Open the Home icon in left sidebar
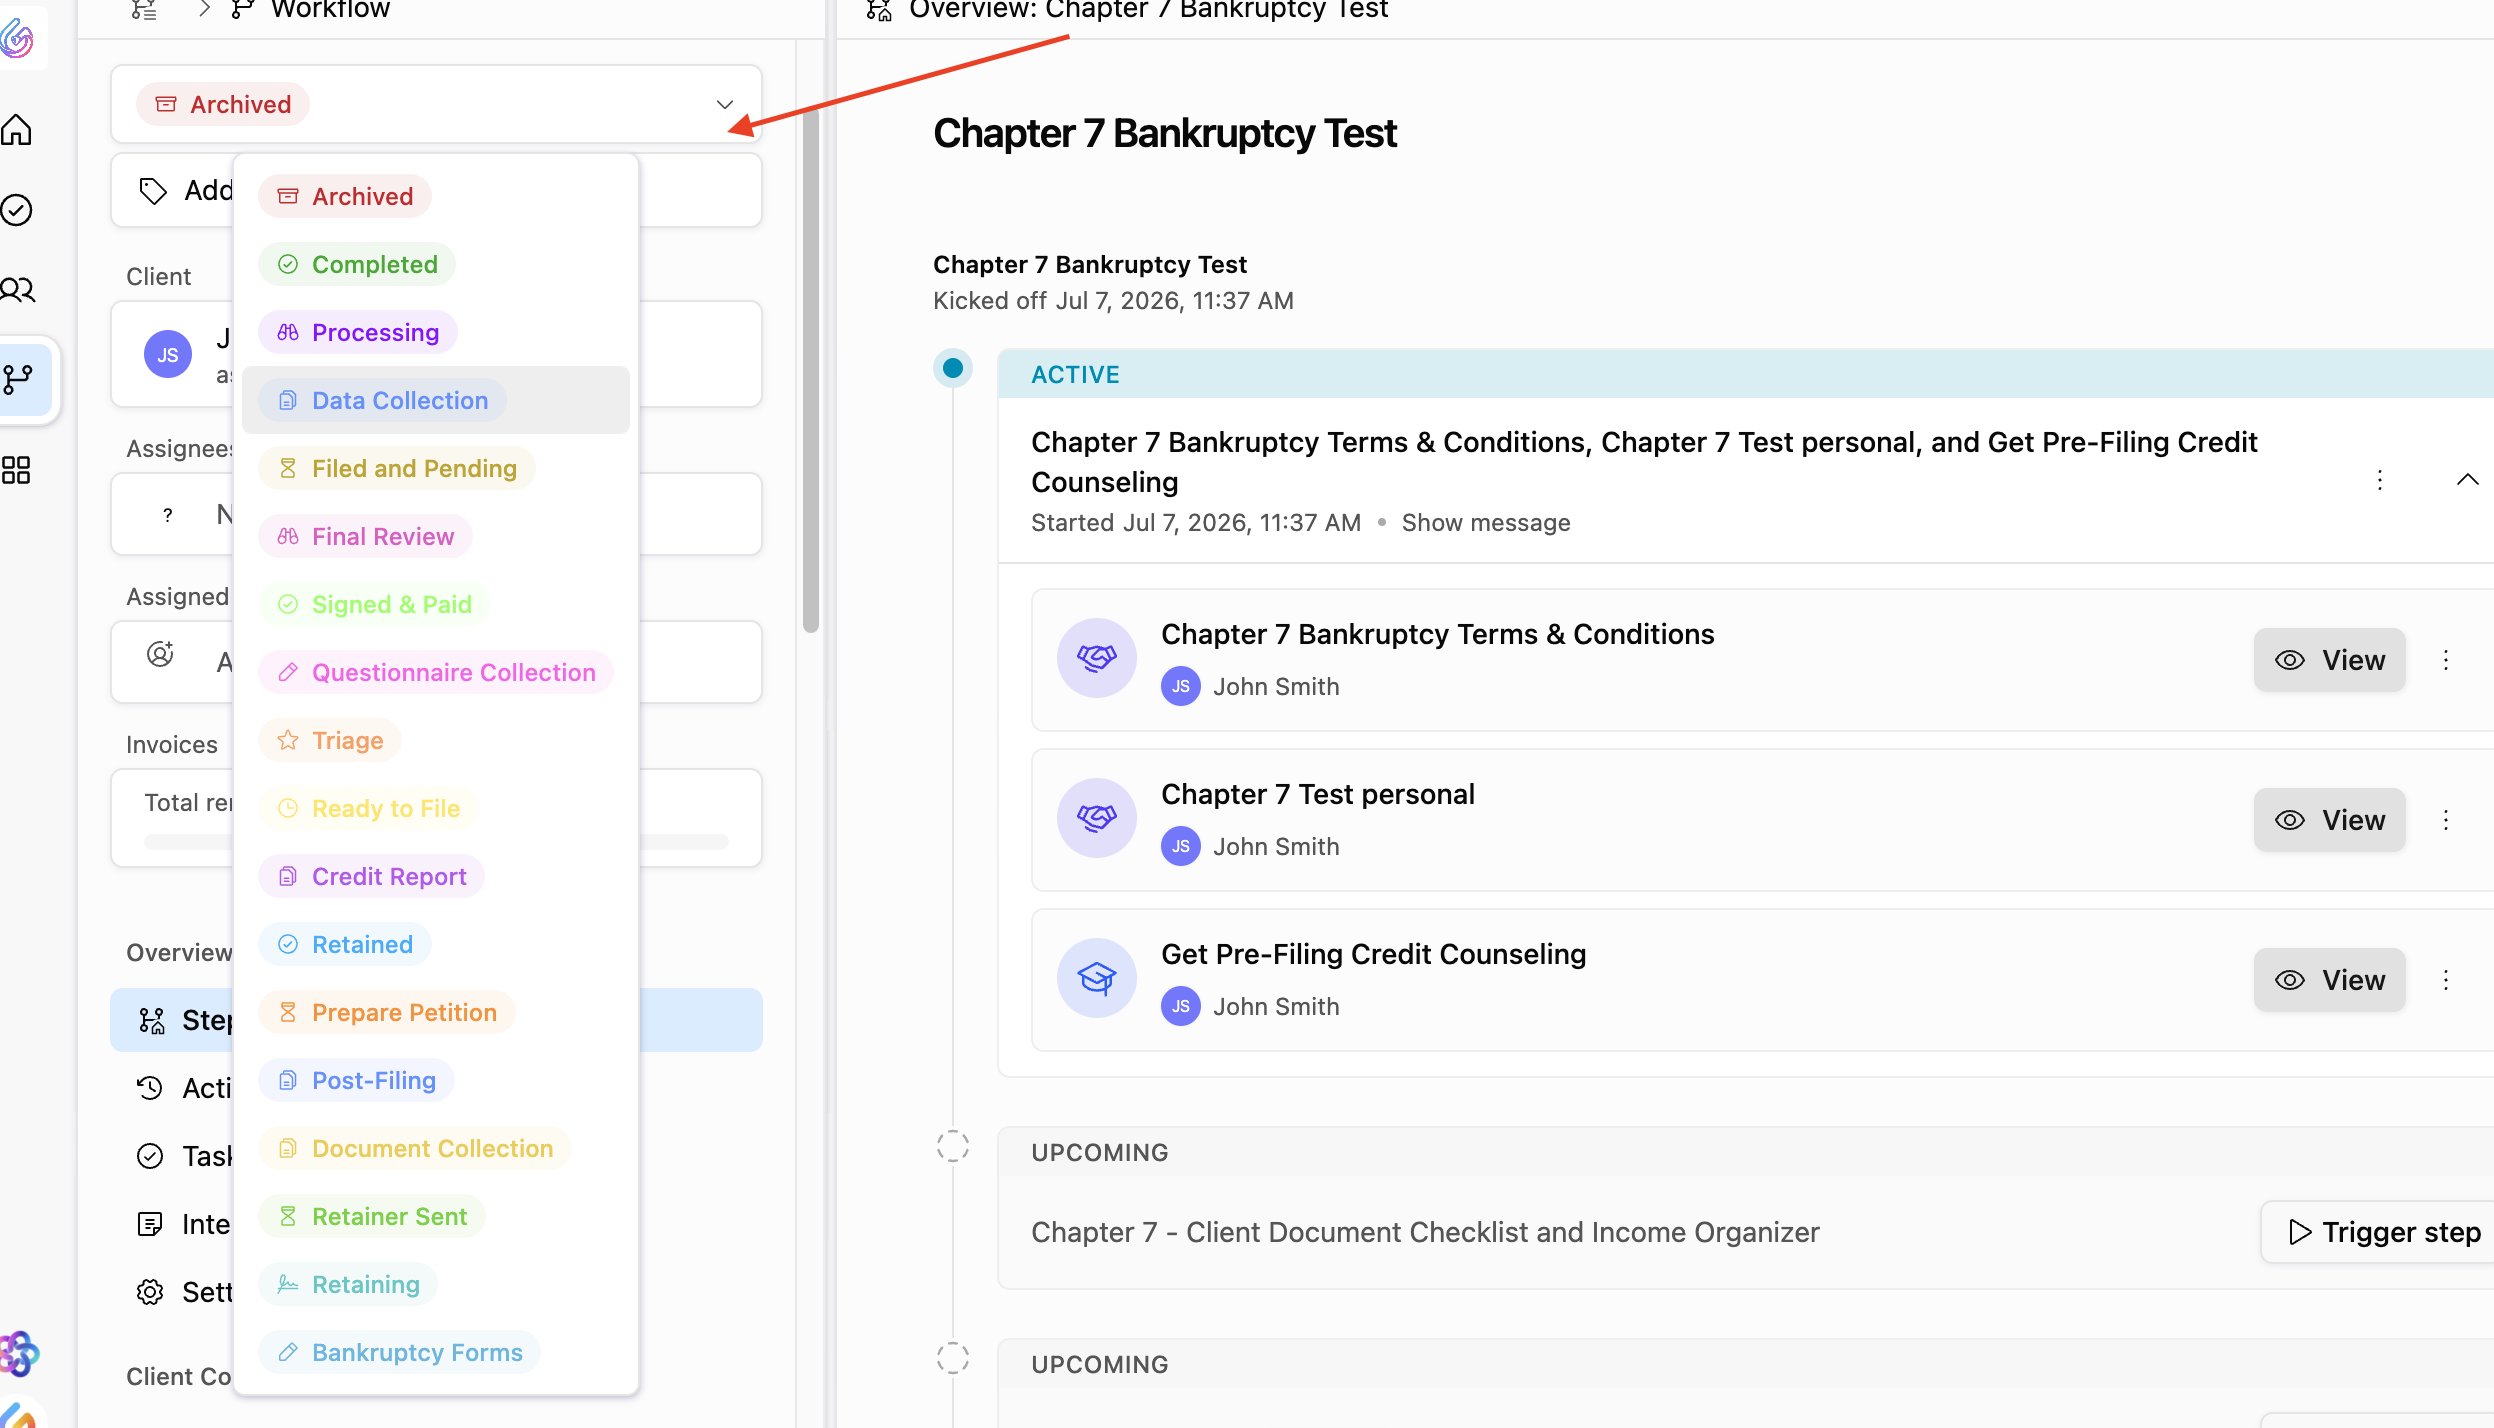This screenshot has width=2494, height=1428. click(x=17, y=130)
